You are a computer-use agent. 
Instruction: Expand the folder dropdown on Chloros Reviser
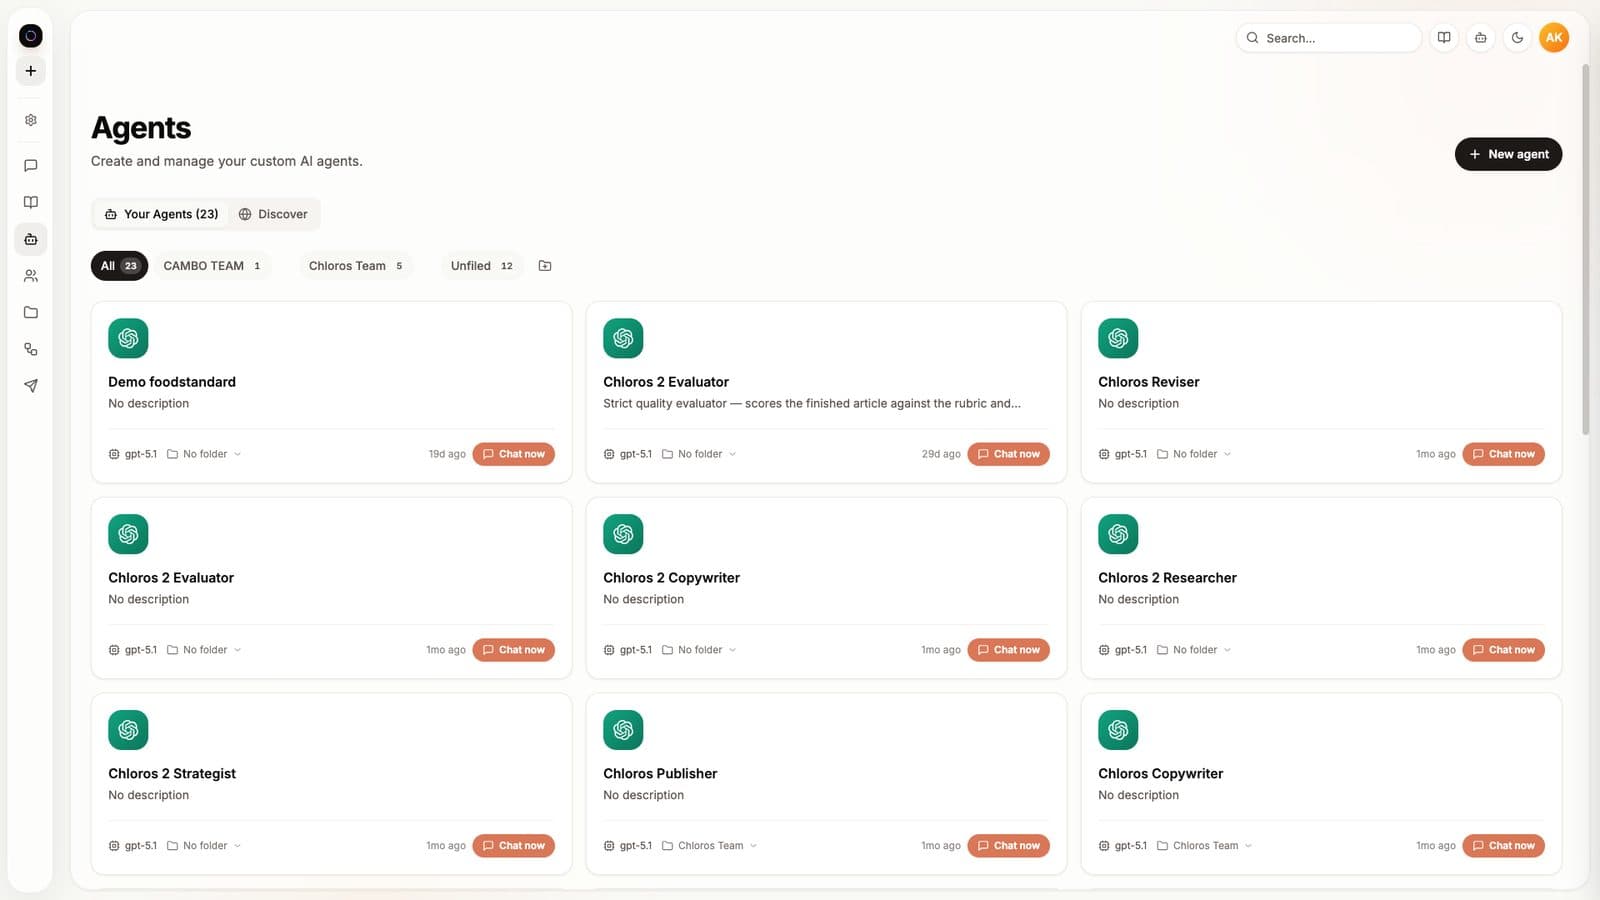tap(1195, 454)
